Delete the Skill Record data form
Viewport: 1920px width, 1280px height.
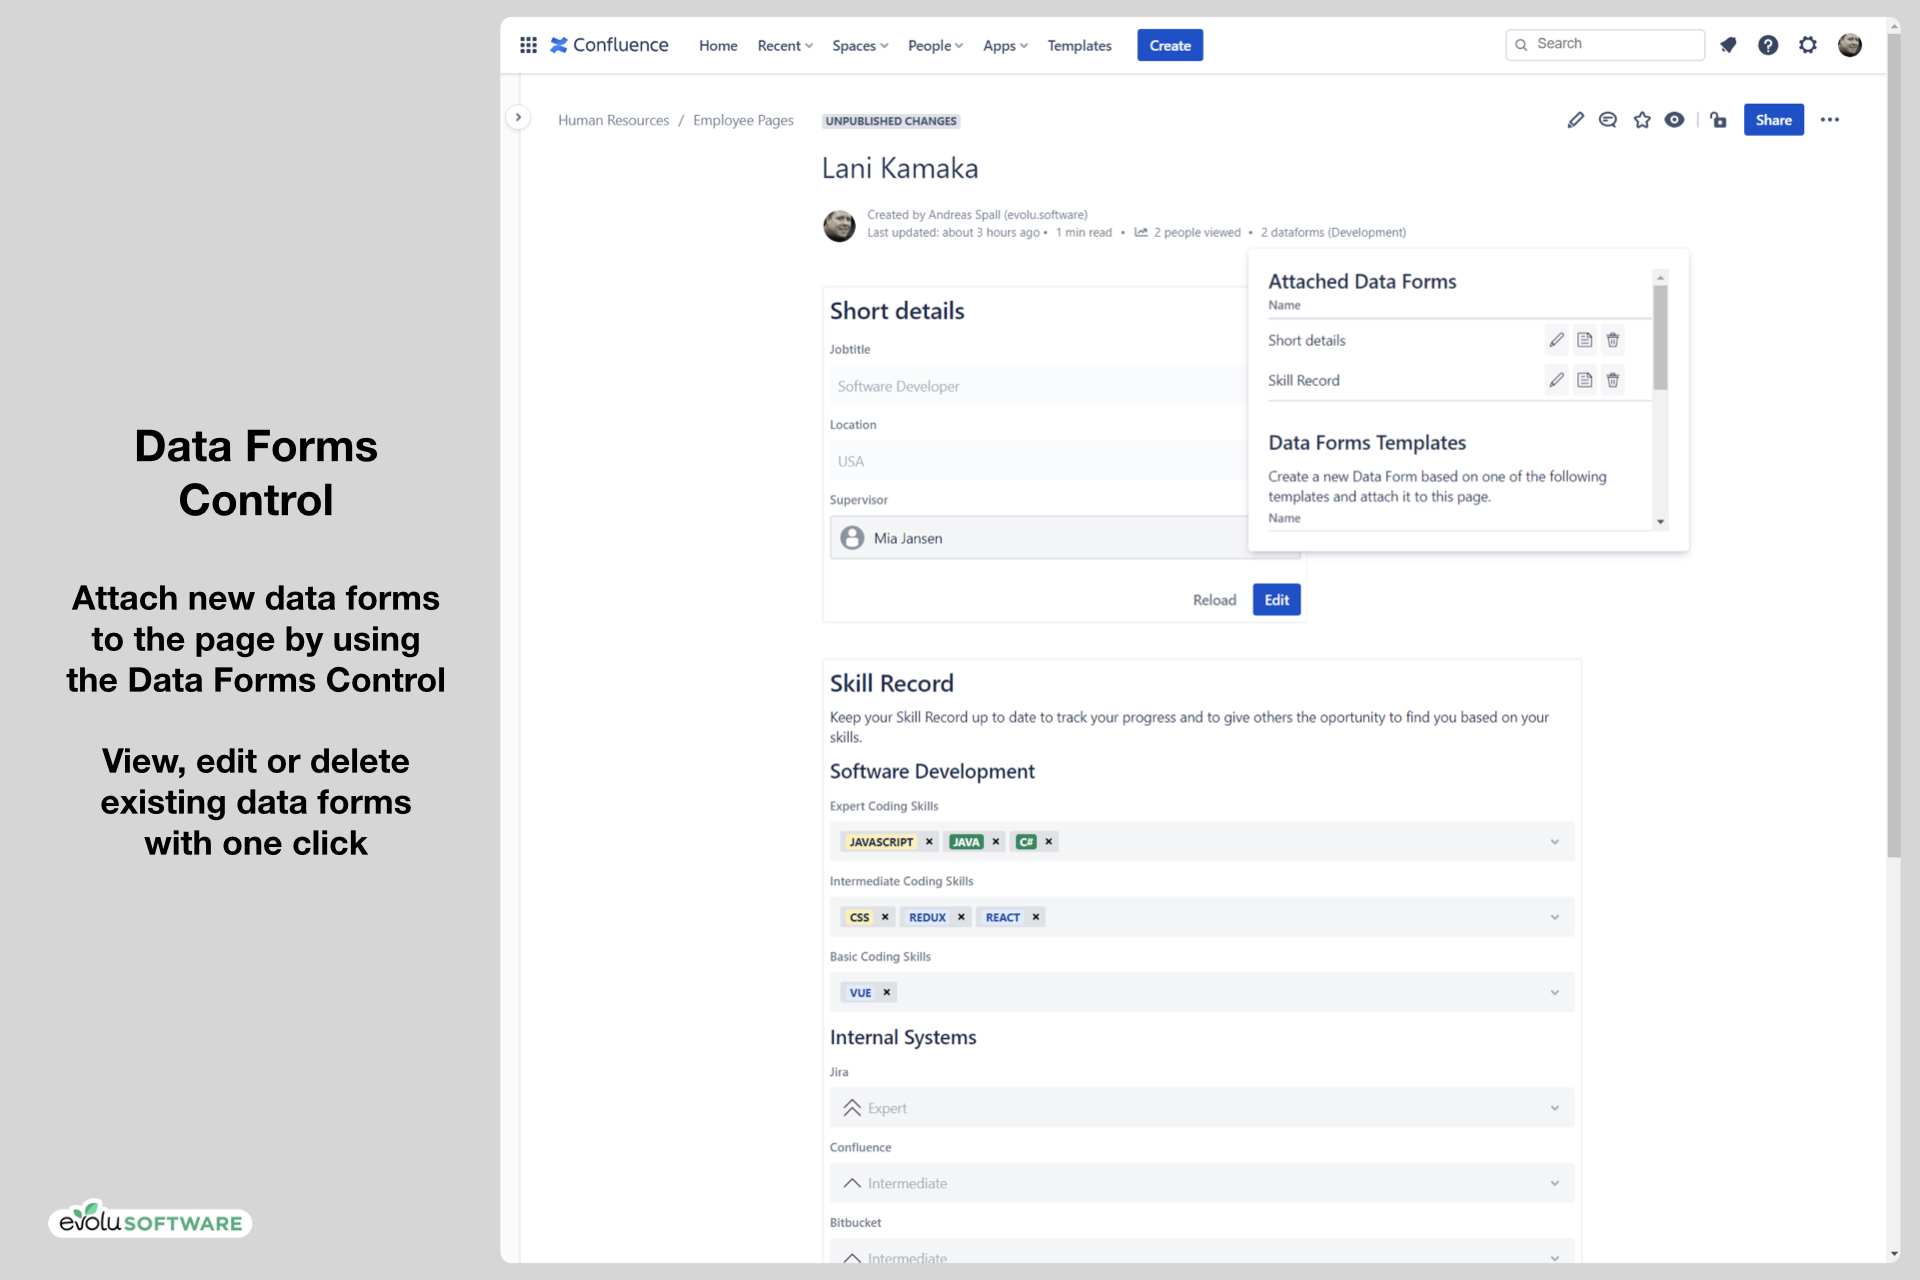pyautogui.click(x=1613, y=380)
